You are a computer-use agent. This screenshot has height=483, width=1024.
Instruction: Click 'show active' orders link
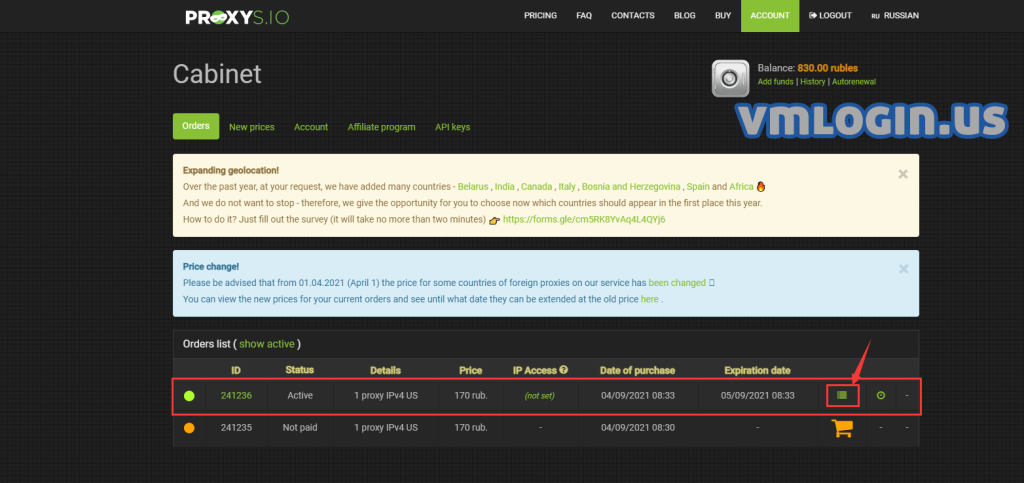[267, 344]
